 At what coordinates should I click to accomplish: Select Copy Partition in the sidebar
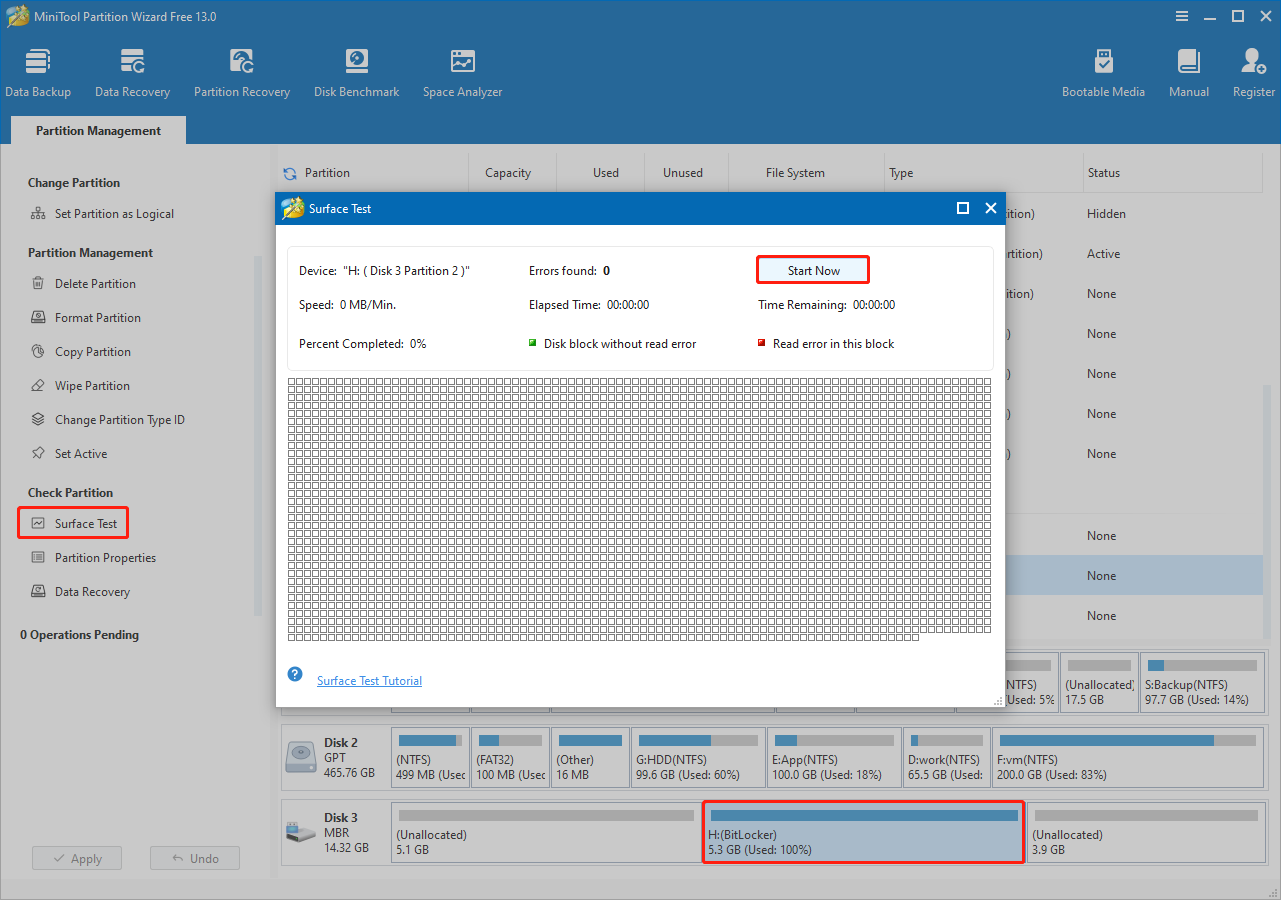click(94, 351)
